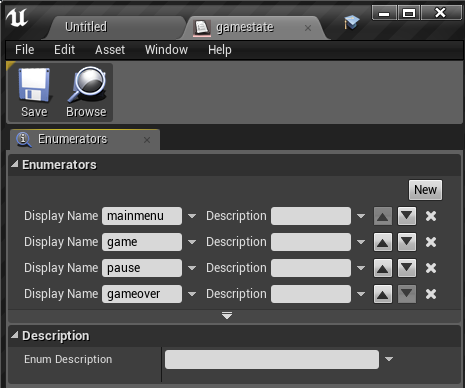Click disabled down arrow on gameover row
The image size is (465, 388).
[407, 294]
